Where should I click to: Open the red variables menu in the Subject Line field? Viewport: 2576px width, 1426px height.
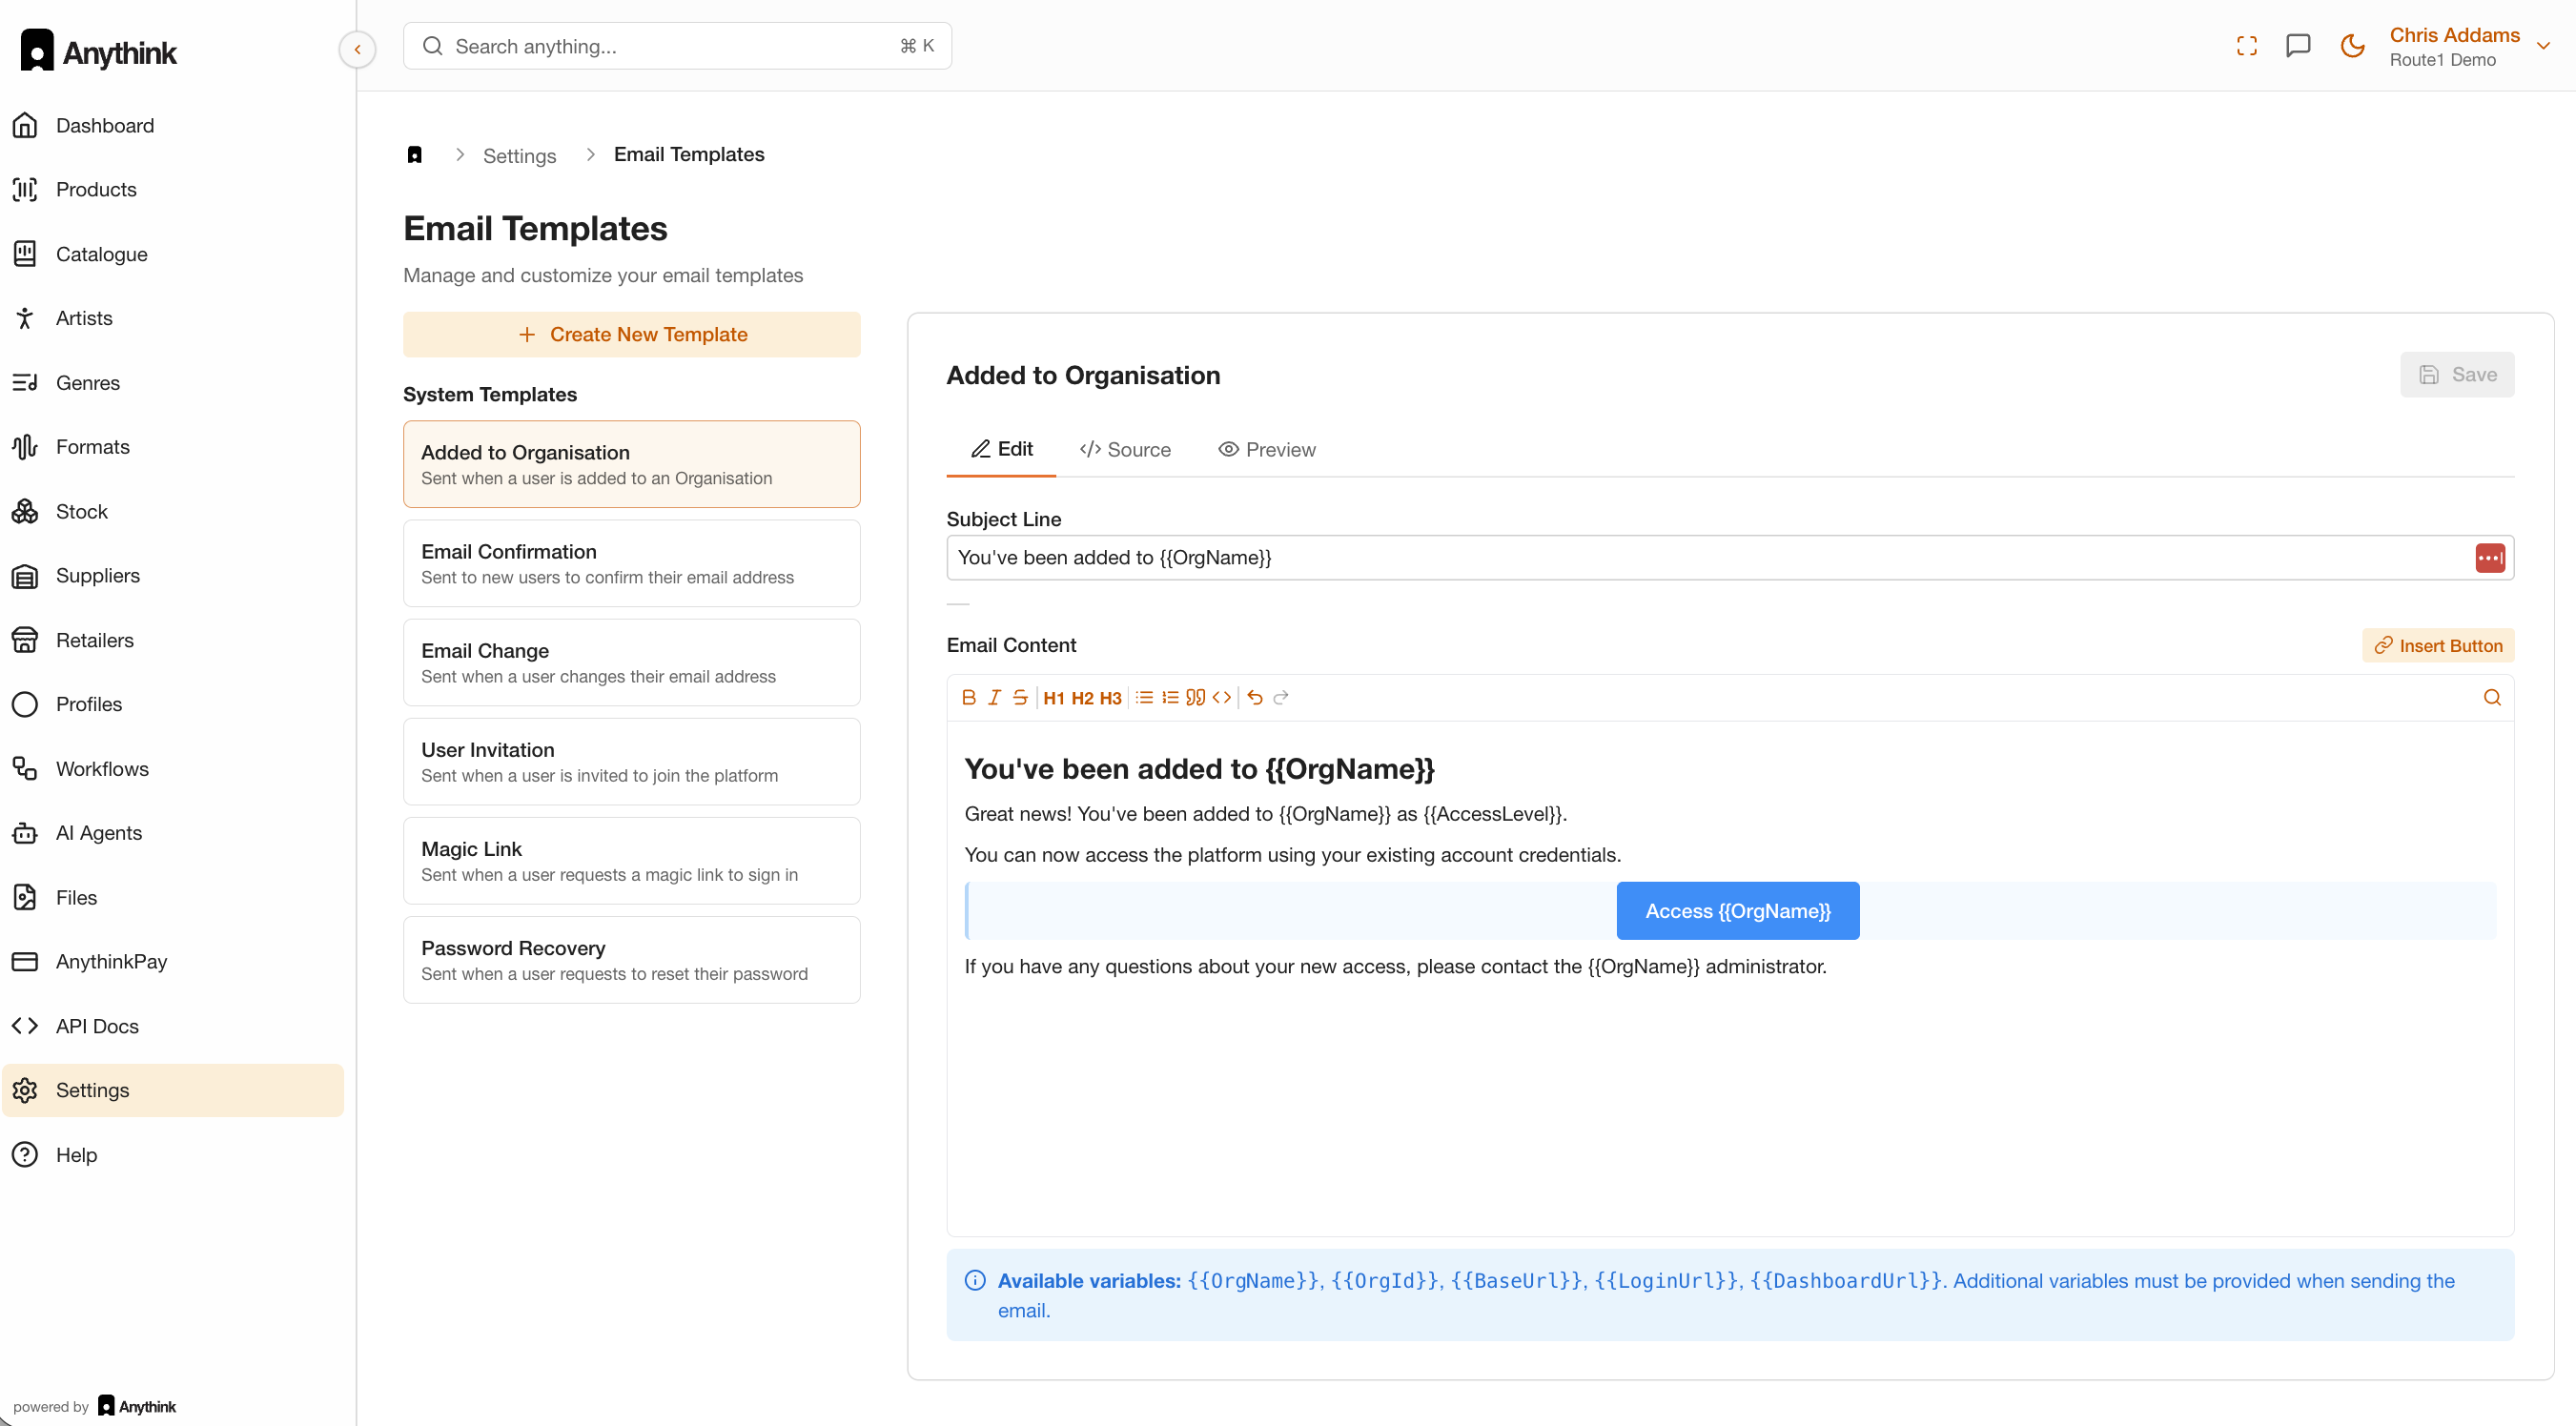click(2489, 558)
